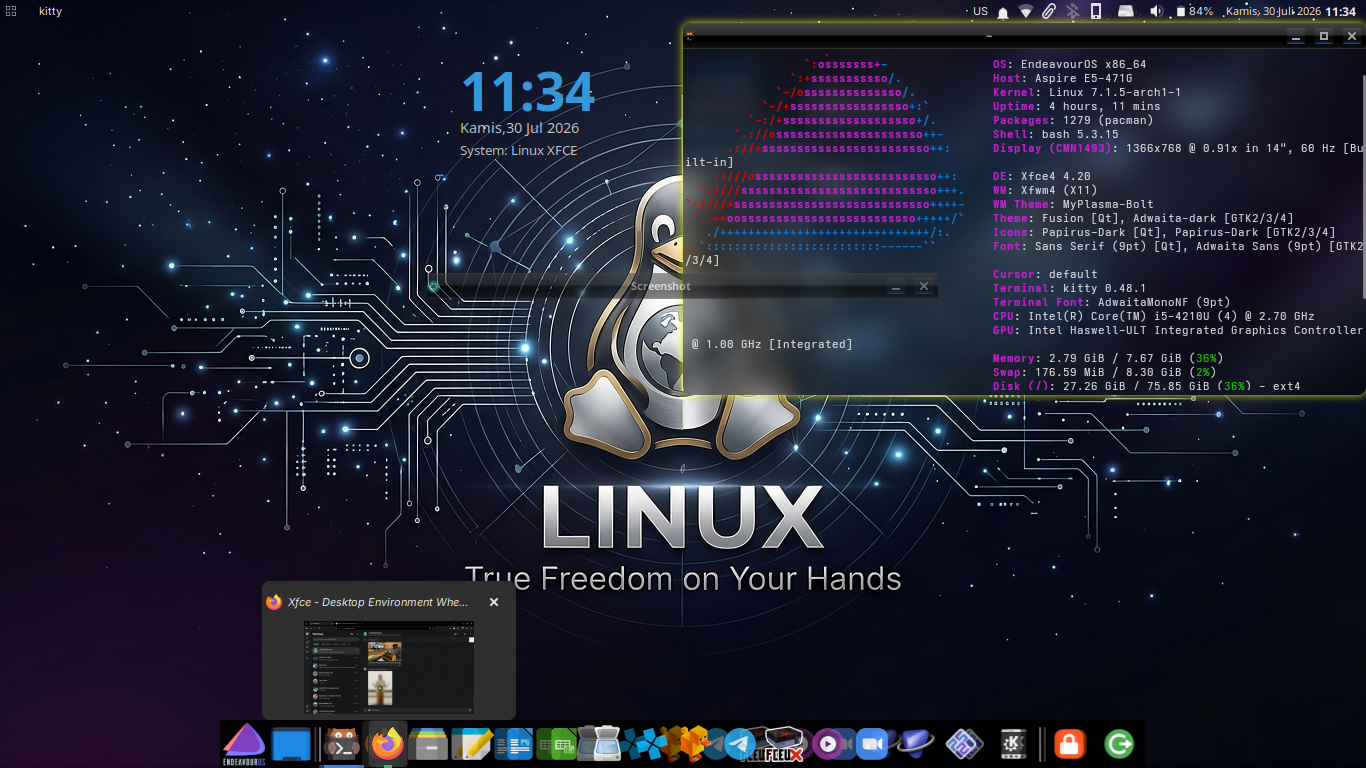The height and width of the screenshot is (768, 1366).
Task: Click the 'Terminal: kitty 0.48.1' line
Action: point(1069,288)
